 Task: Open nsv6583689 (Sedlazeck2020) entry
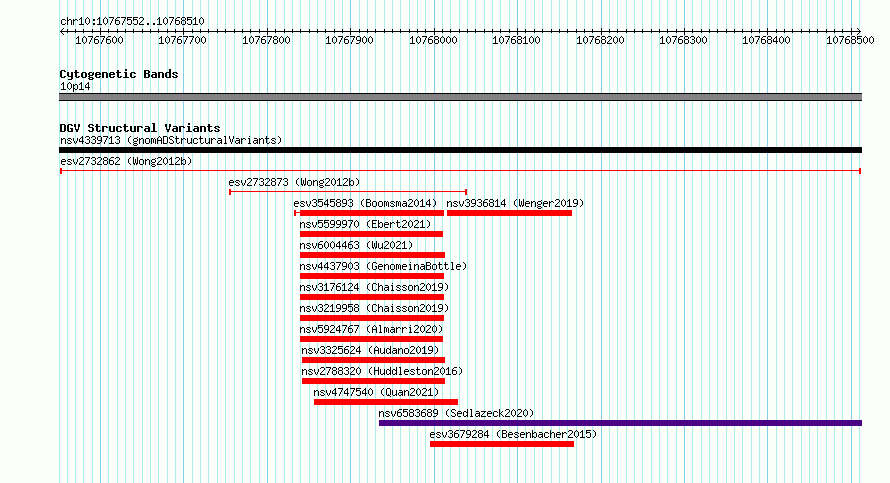[456, 413]
